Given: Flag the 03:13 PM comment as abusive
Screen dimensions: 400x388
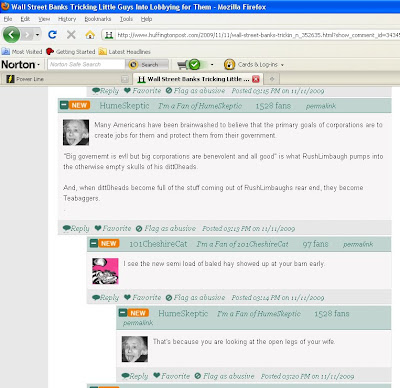Looking at the screenshot, I should pyautogui.click(x=166, y=228).
